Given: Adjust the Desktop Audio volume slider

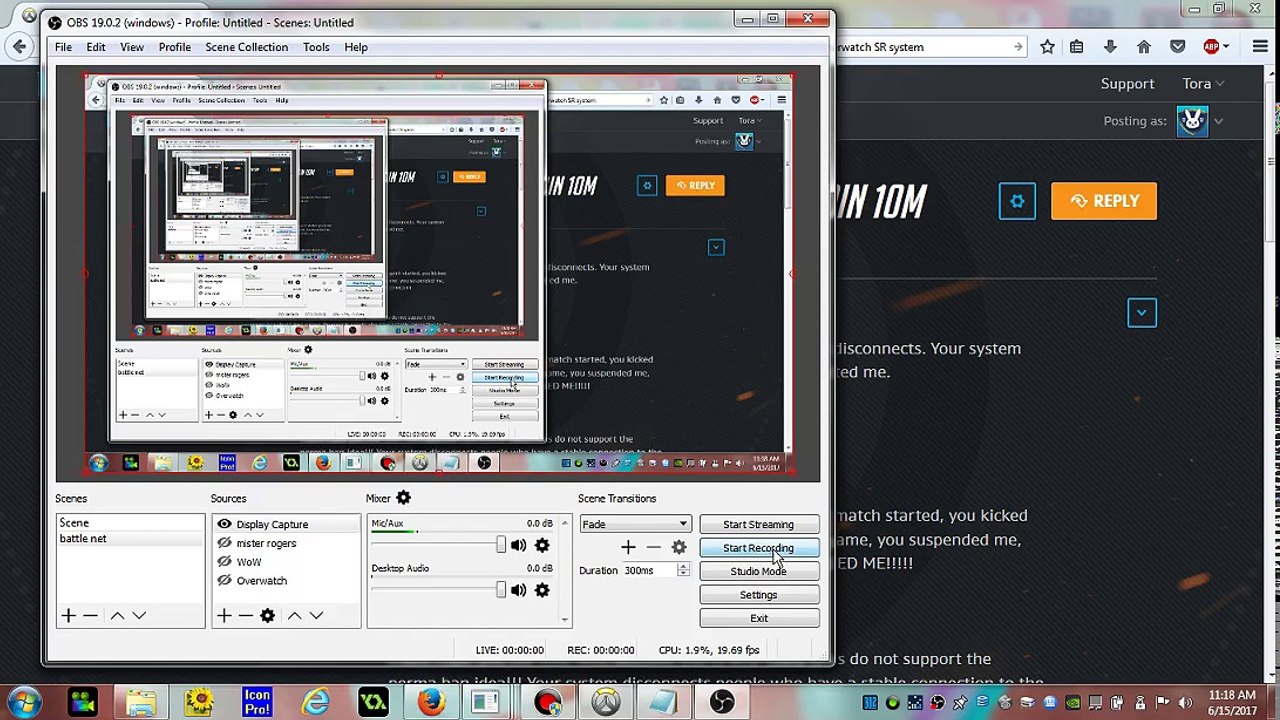Looking at the screenshot, I should (500, 590).
